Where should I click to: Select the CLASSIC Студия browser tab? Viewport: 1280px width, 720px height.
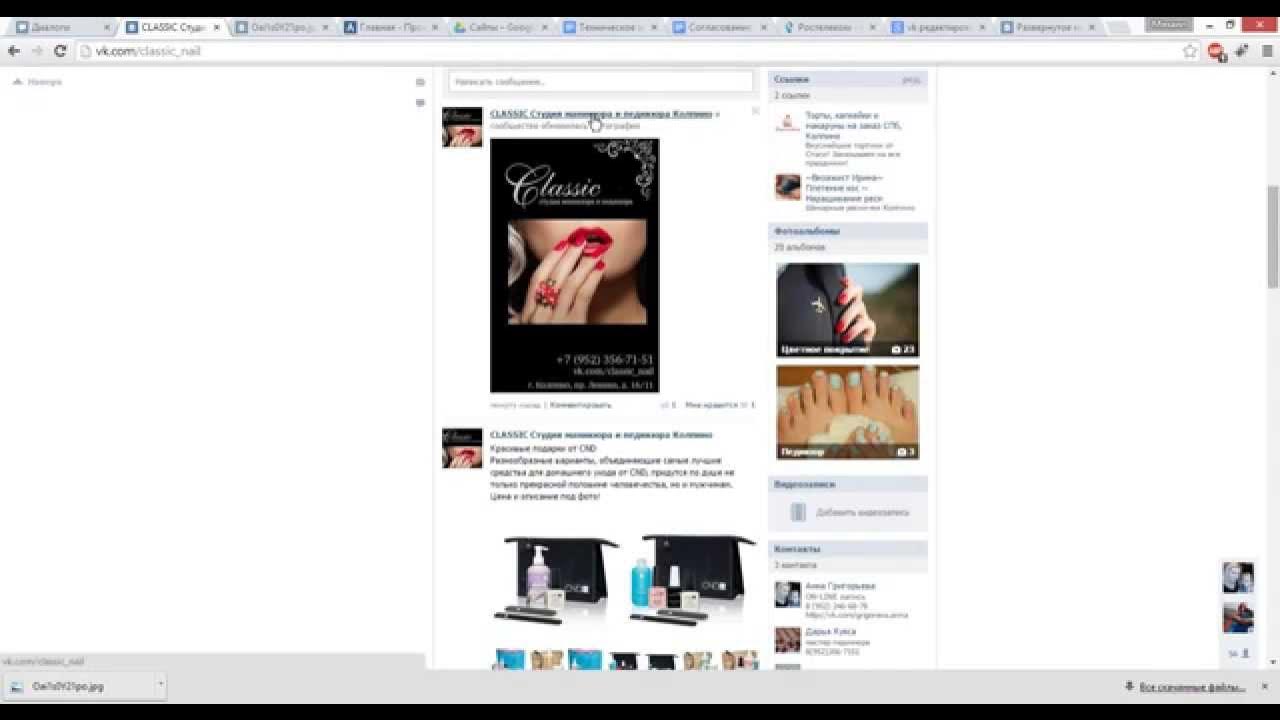pyautogui.click(x=172, y=28)
